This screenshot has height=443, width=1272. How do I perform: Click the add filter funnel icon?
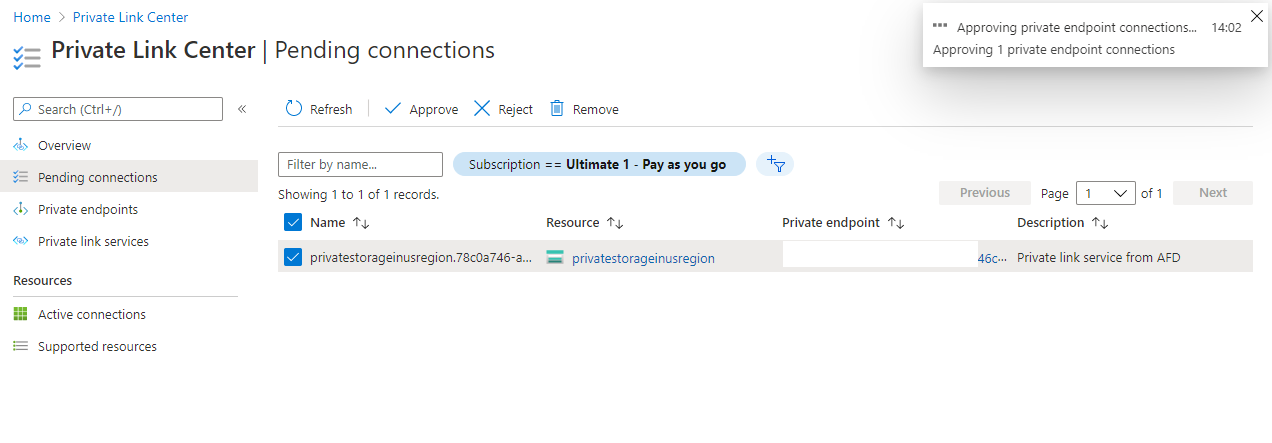[775, 164]
